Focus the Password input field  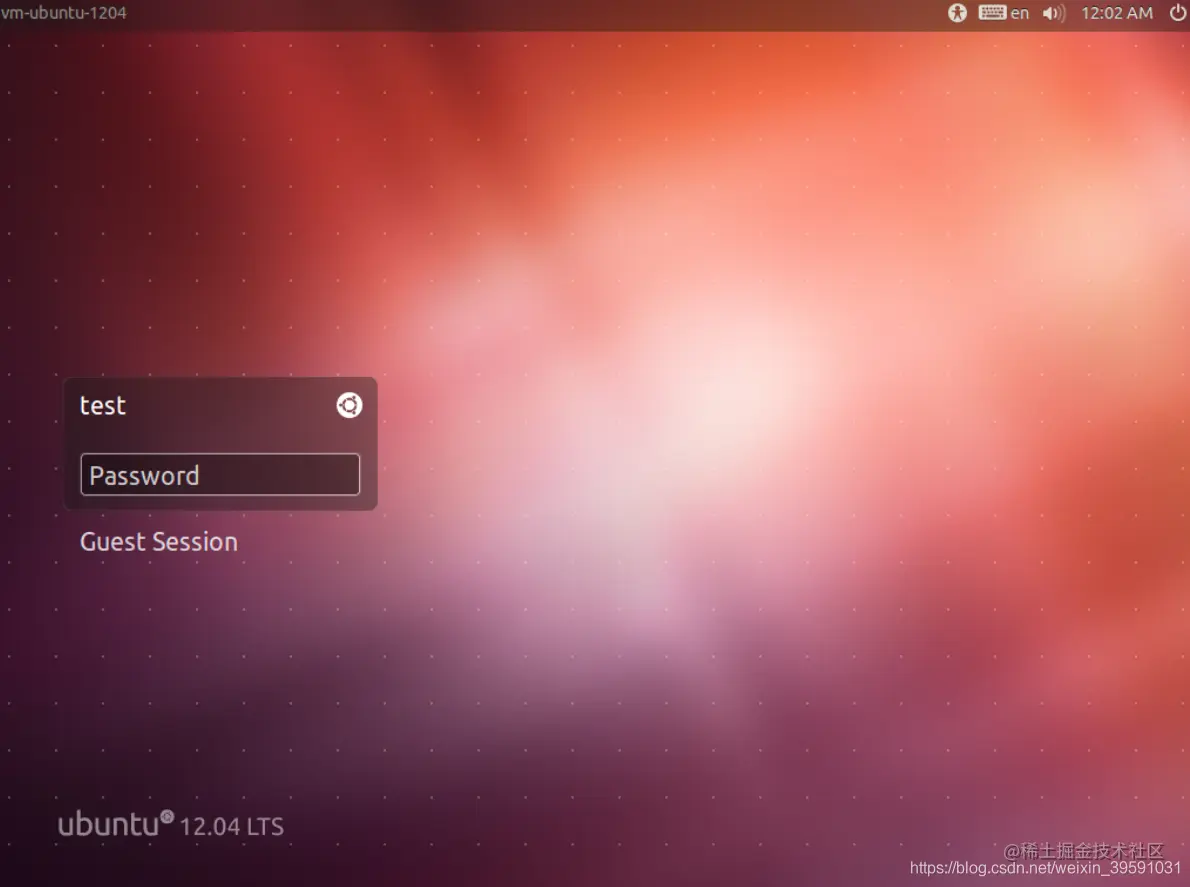pos(220,474)
